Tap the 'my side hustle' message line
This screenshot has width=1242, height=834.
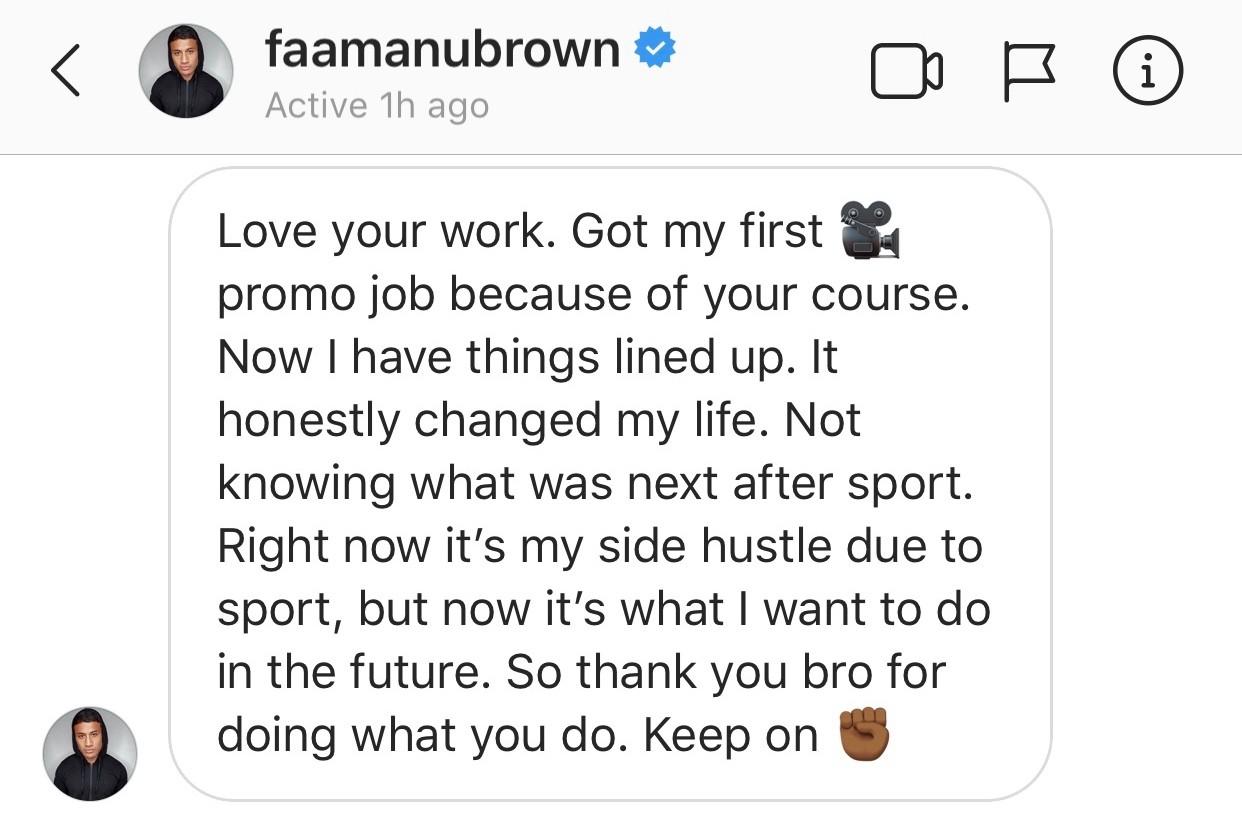(600, 547)
